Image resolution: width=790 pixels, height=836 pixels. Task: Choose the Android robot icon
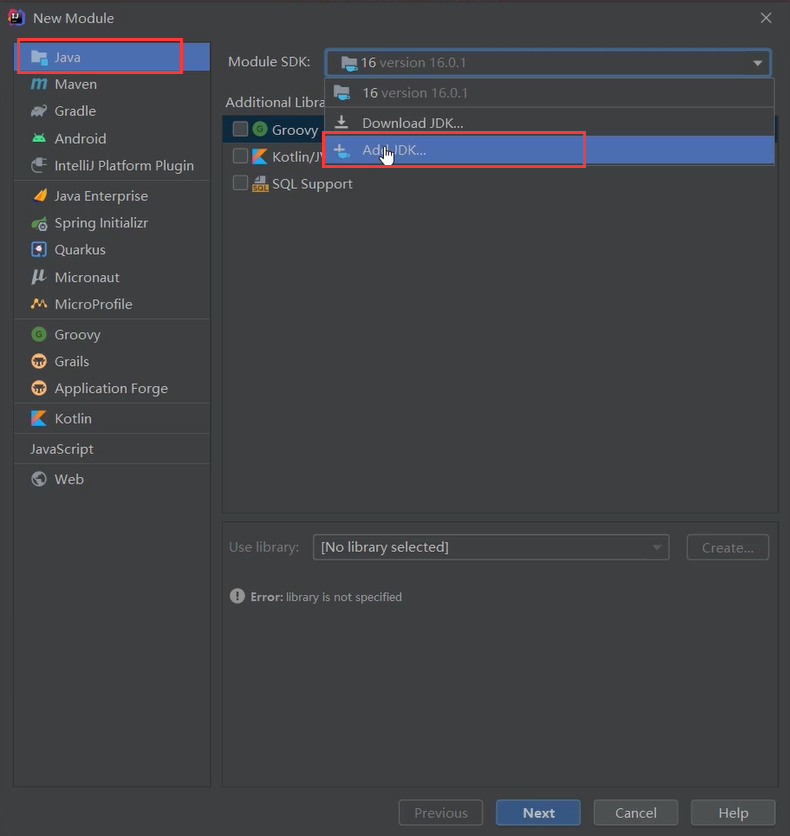39,138
